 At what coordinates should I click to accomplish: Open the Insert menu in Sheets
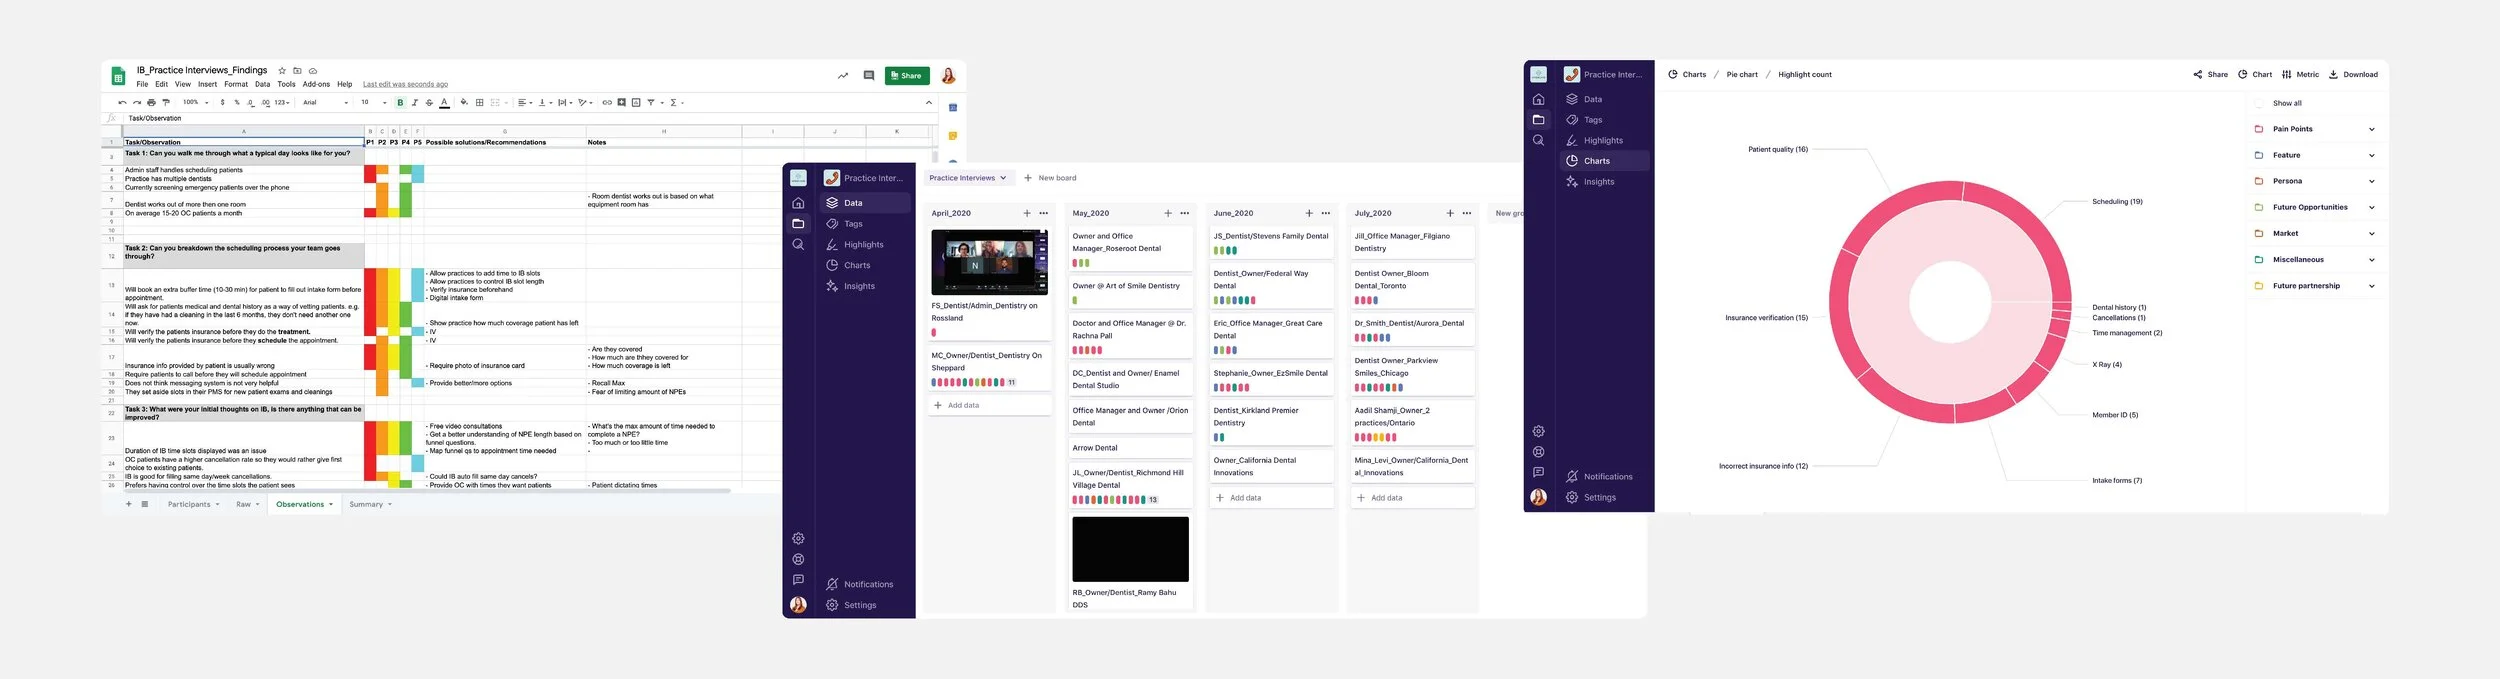coord(207,84)
